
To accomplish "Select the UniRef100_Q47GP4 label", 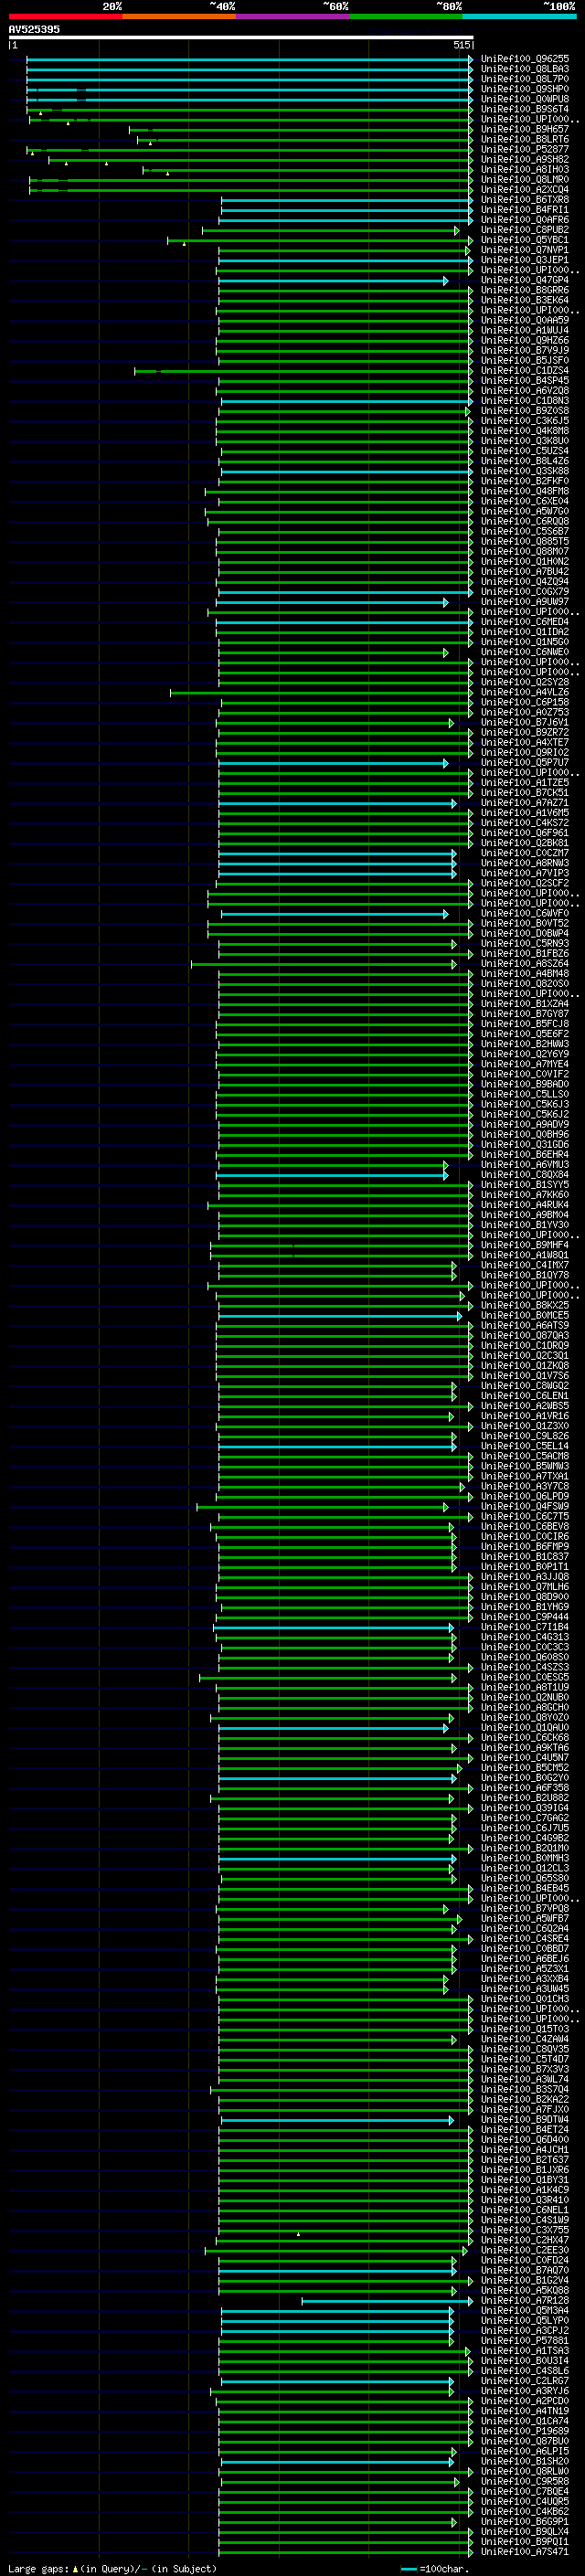I will [525, 280].
